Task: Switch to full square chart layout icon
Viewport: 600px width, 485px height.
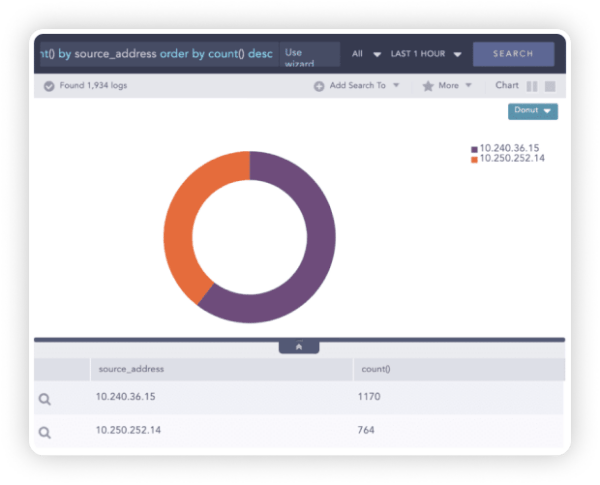Action: pyautogui.click(x=550, y=86)
